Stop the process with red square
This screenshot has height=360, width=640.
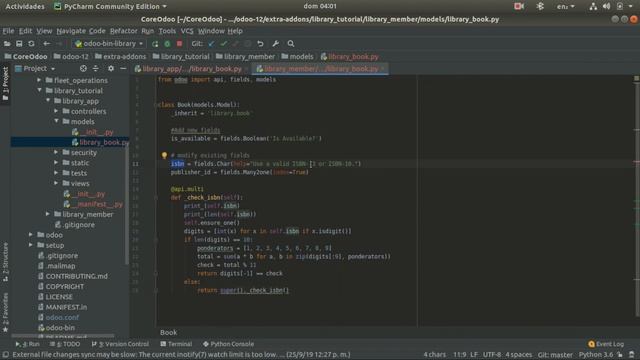pos(179,43)
